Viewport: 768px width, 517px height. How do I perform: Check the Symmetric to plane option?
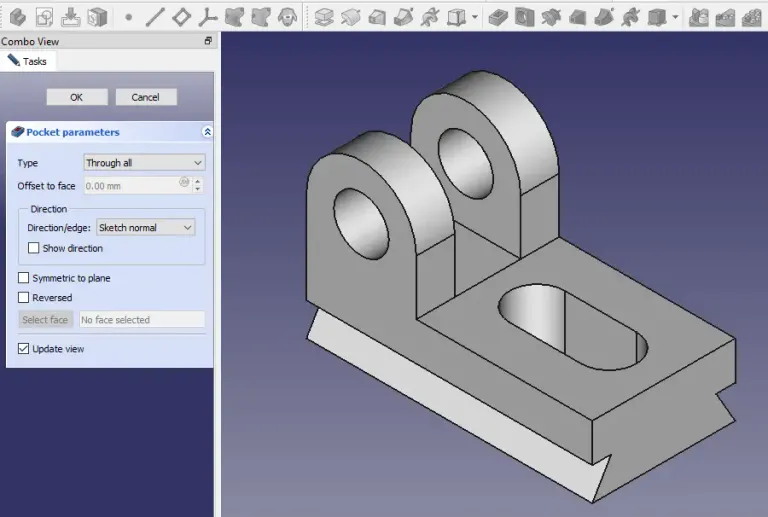(24, 278)
